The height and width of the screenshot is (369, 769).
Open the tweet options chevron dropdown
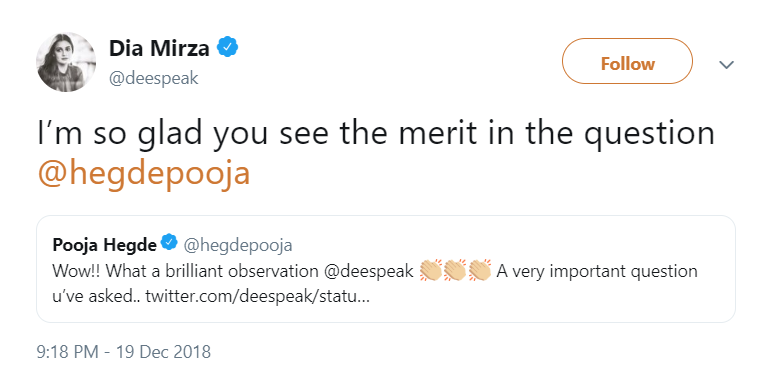[726, 64]
